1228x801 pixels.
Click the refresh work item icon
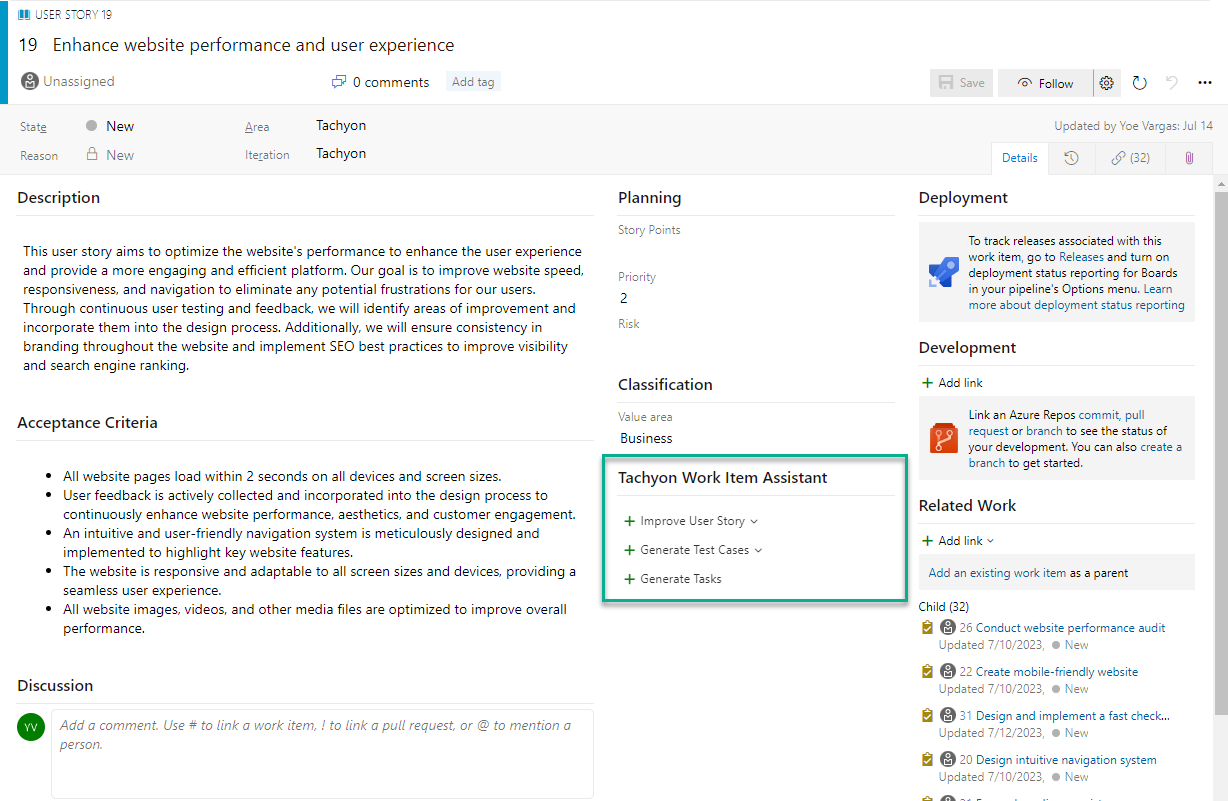[1139, 83]
